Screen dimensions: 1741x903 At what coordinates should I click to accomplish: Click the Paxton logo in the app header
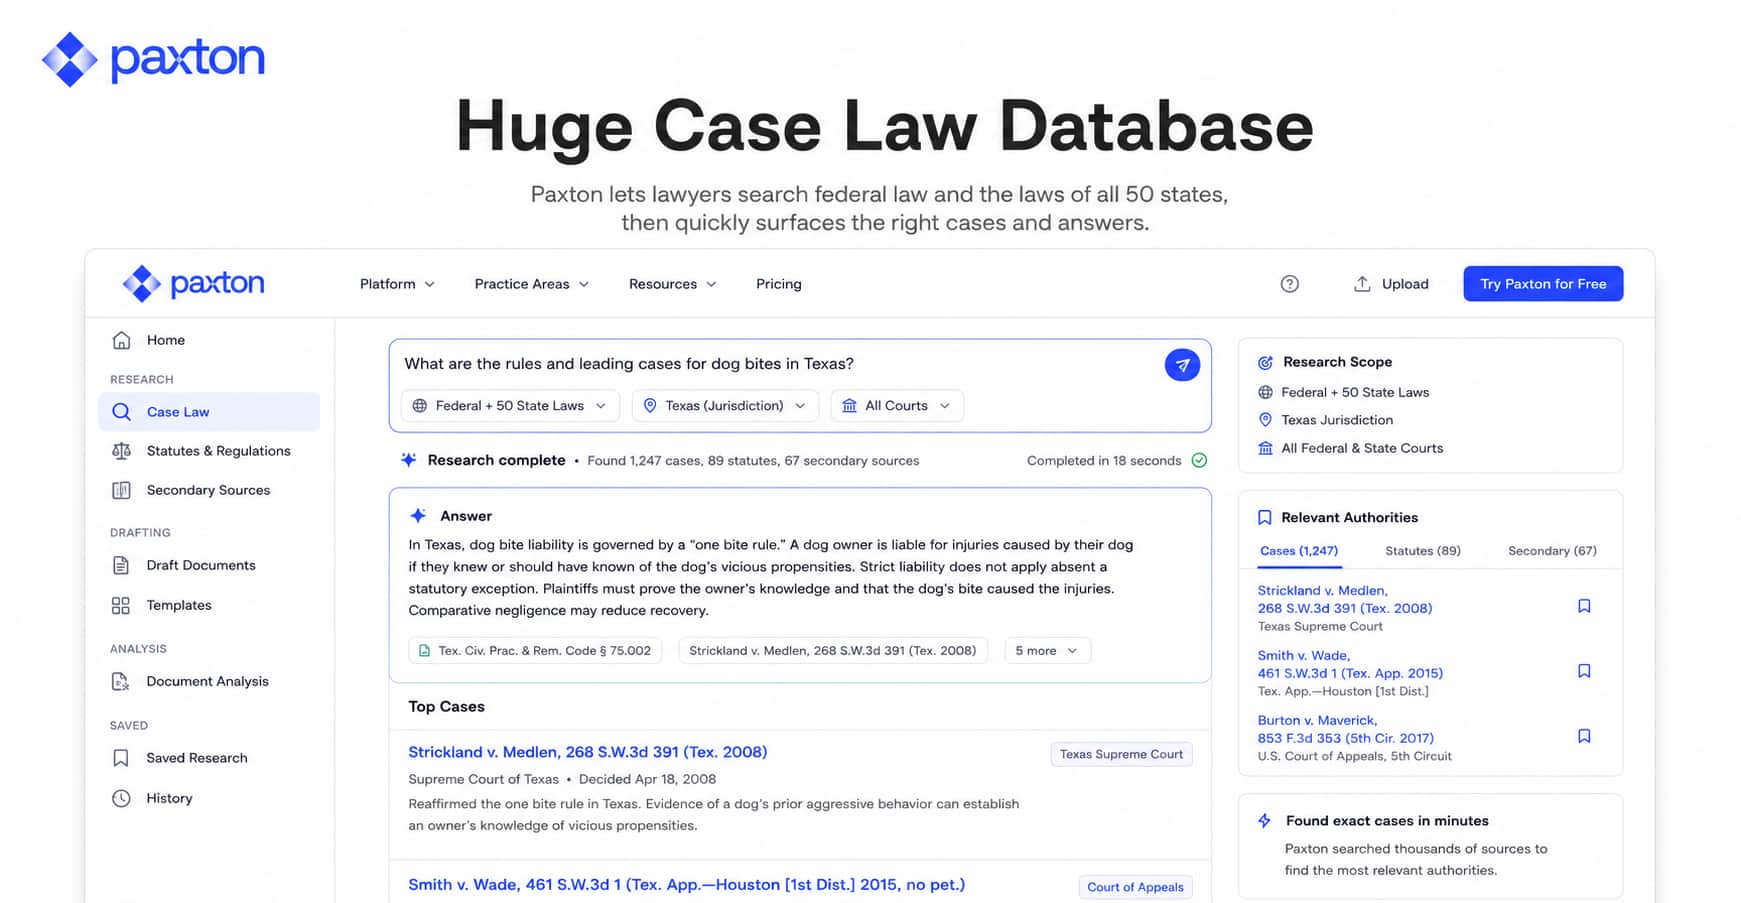[193, 283]
